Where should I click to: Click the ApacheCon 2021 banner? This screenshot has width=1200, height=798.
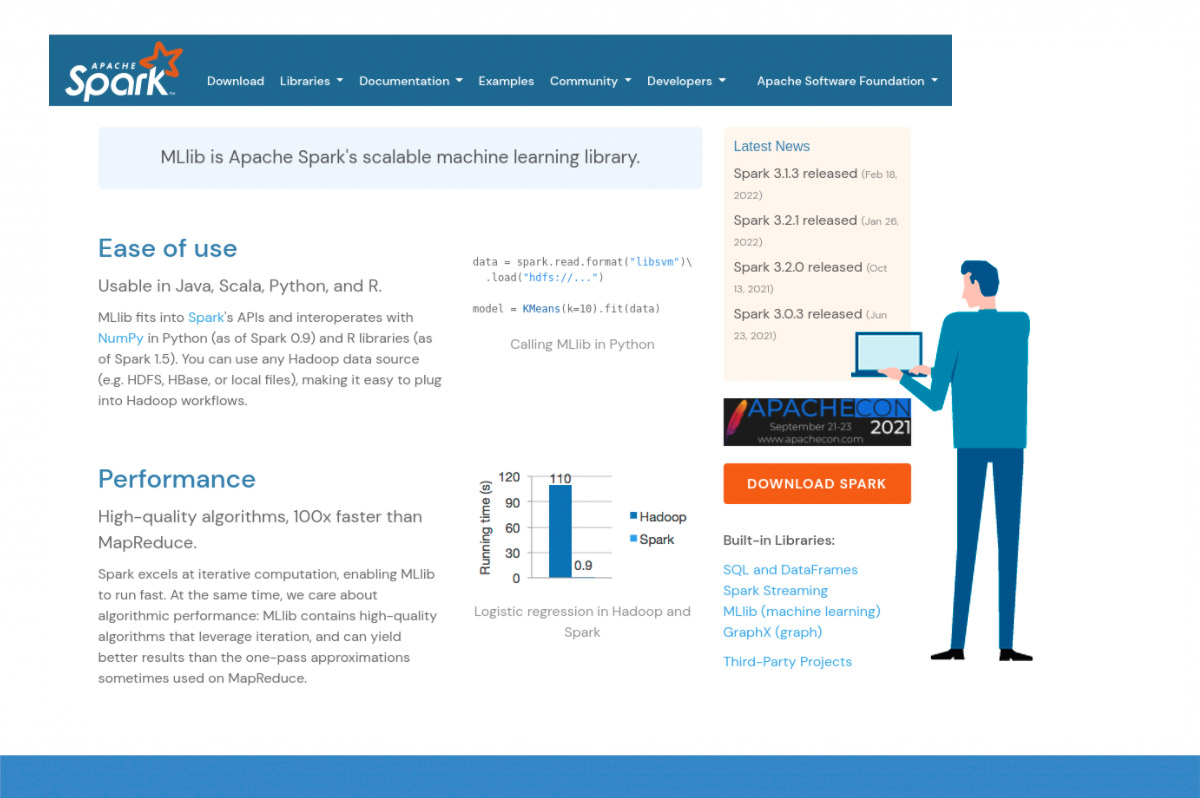(x=817, y=421)
